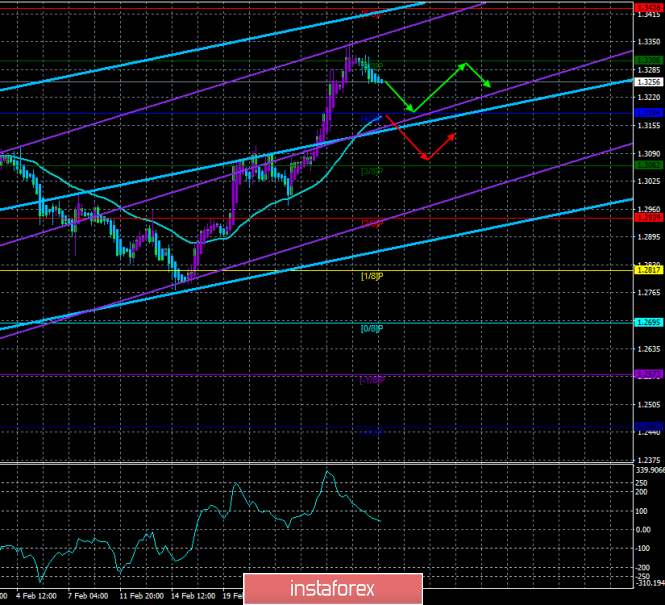Click the [0/8]P Murrey level label
Image resolution: width=665 pixels, height=605 pixels.
coord(372,329)
